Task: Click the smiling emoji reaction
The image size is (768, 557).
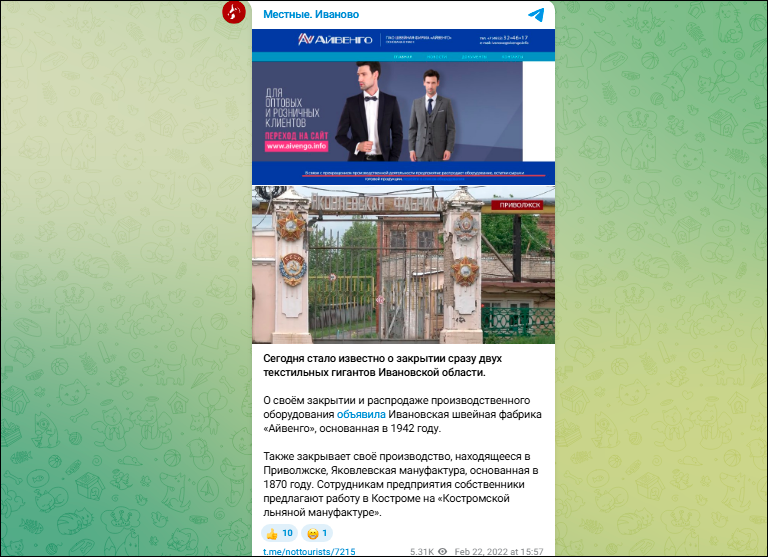Action: [x=317, y=533]
